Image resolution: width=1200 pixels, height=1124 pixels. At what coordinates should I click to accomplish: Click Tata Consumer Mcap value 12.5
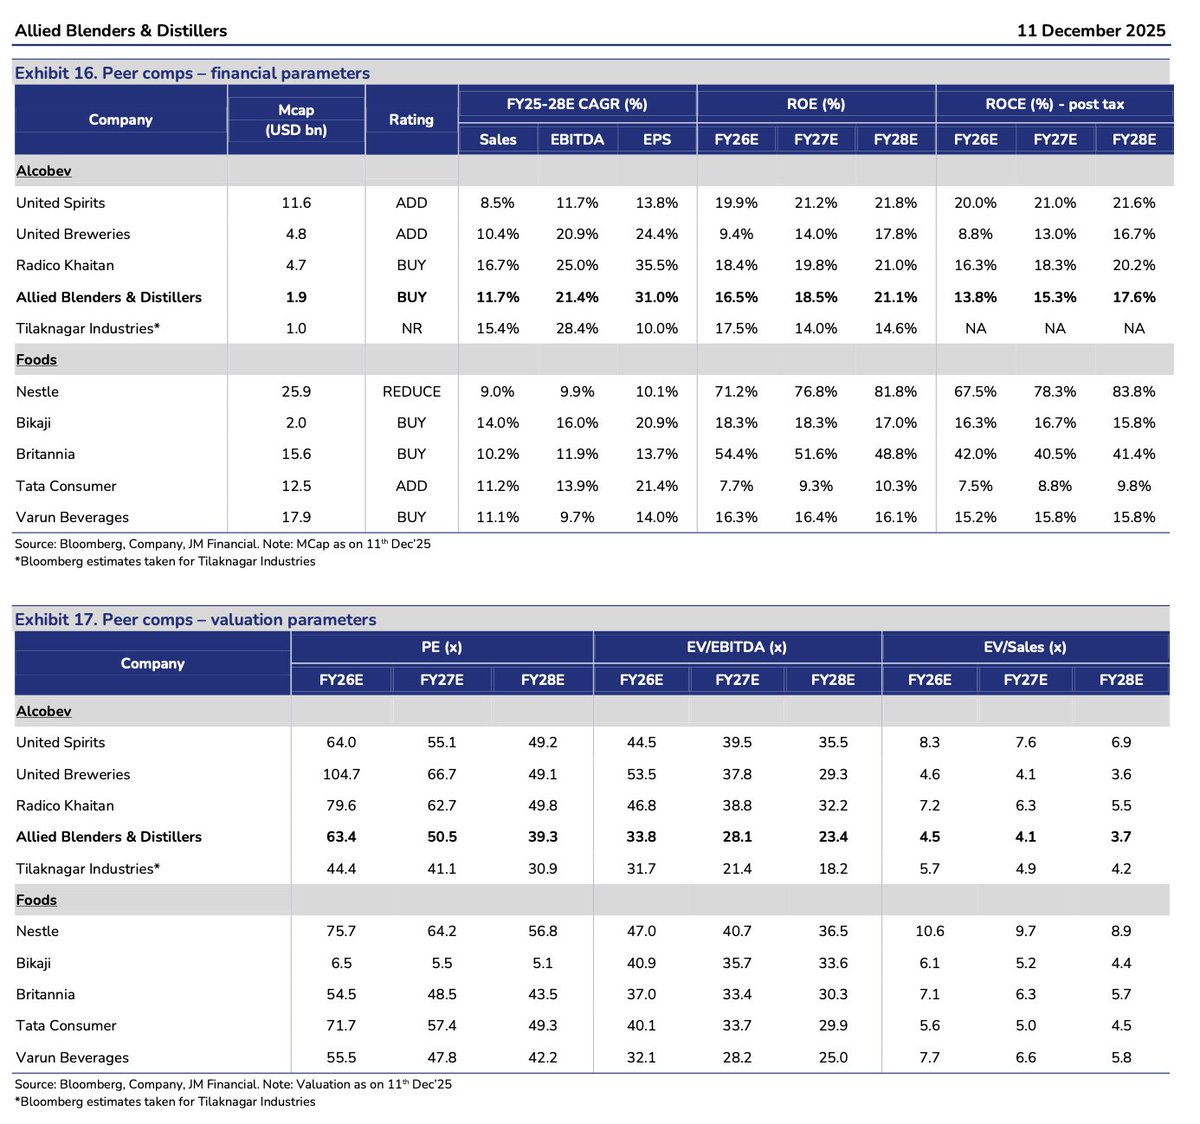tap(296, 486)
